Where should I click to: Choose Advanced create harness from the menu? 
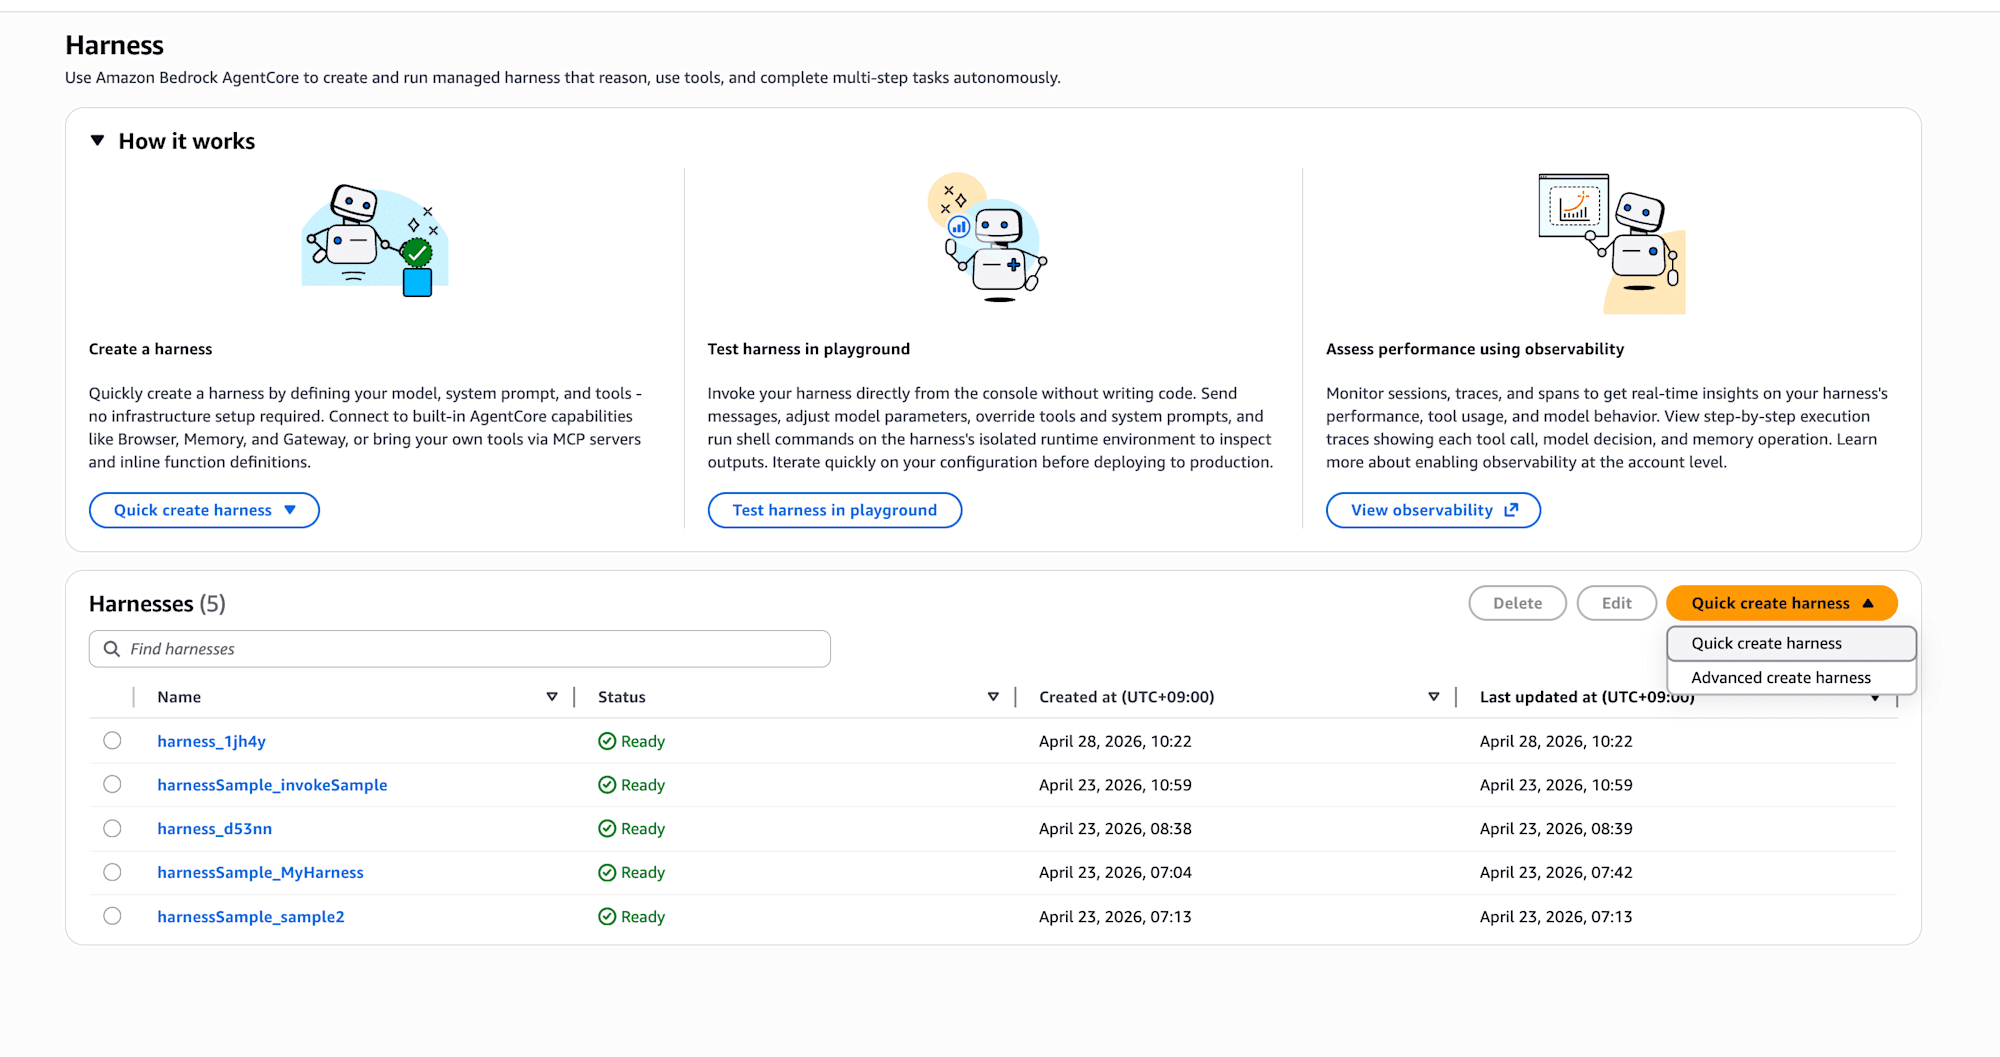click(1791, 677)
